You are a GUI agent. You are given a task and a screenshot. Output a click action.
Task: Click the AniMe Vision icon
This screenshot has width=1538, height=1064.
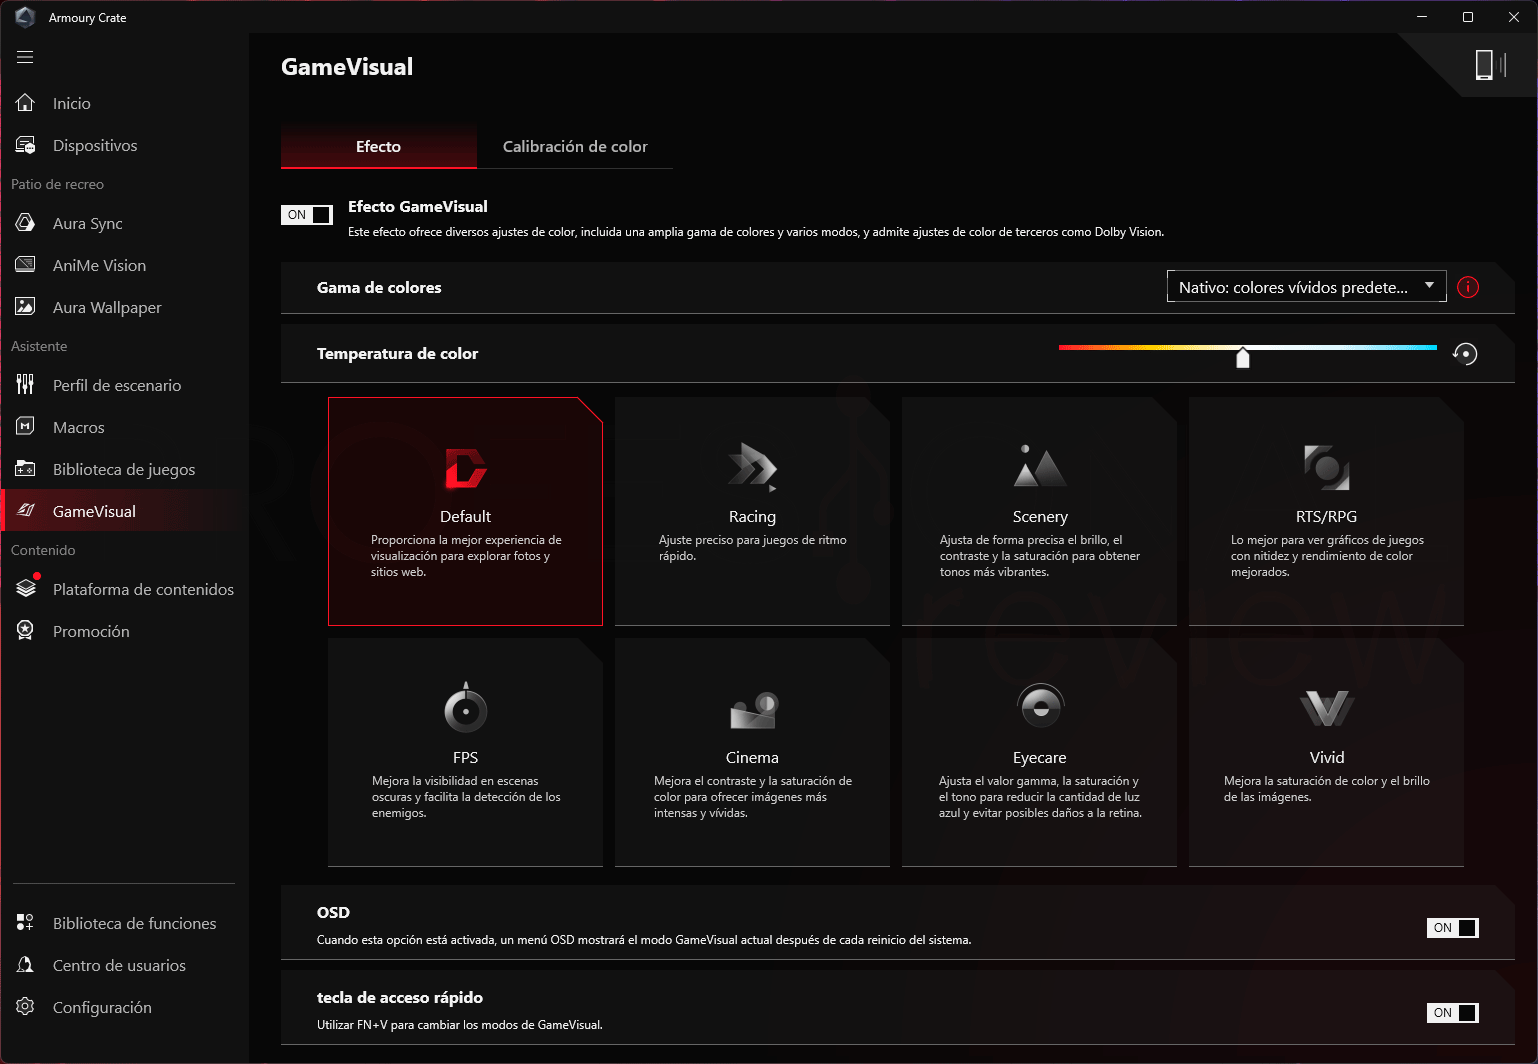click(x=25, y=265)
